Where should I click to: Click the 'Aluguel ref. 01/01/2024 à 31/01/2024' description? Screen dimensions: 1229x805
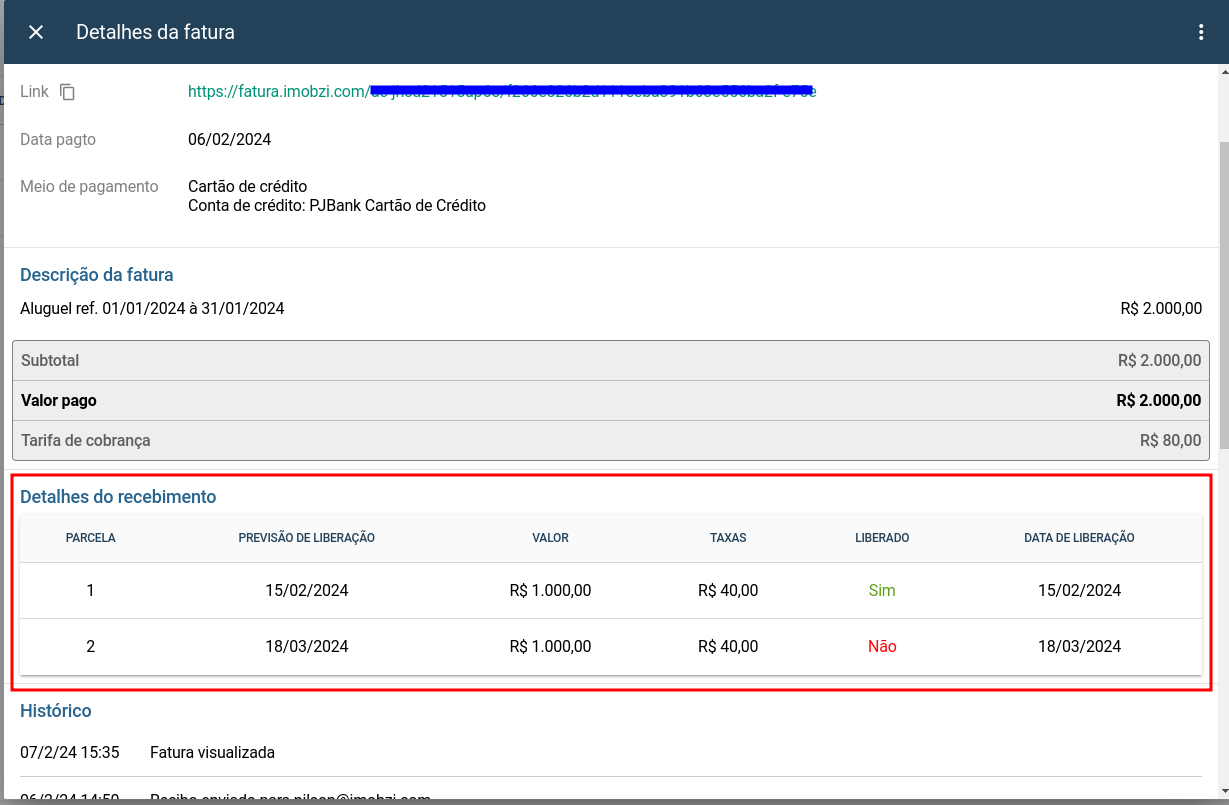click(x=152, y=309)
